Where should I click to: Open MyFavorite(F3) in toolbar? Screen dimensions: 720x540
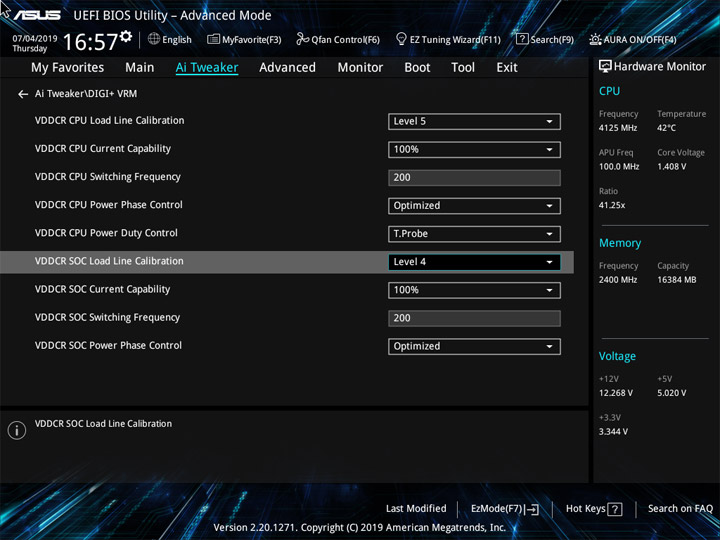click(244, 39)
